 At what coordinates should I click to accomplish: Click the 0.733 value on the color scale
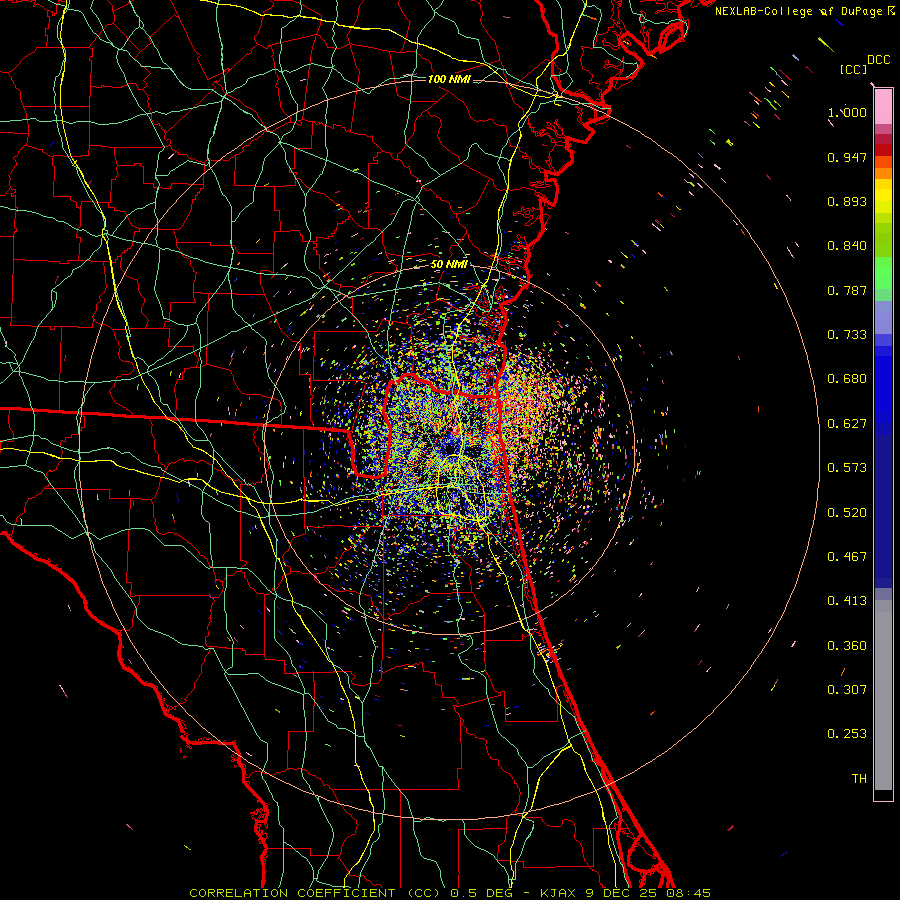pos(847,335)
